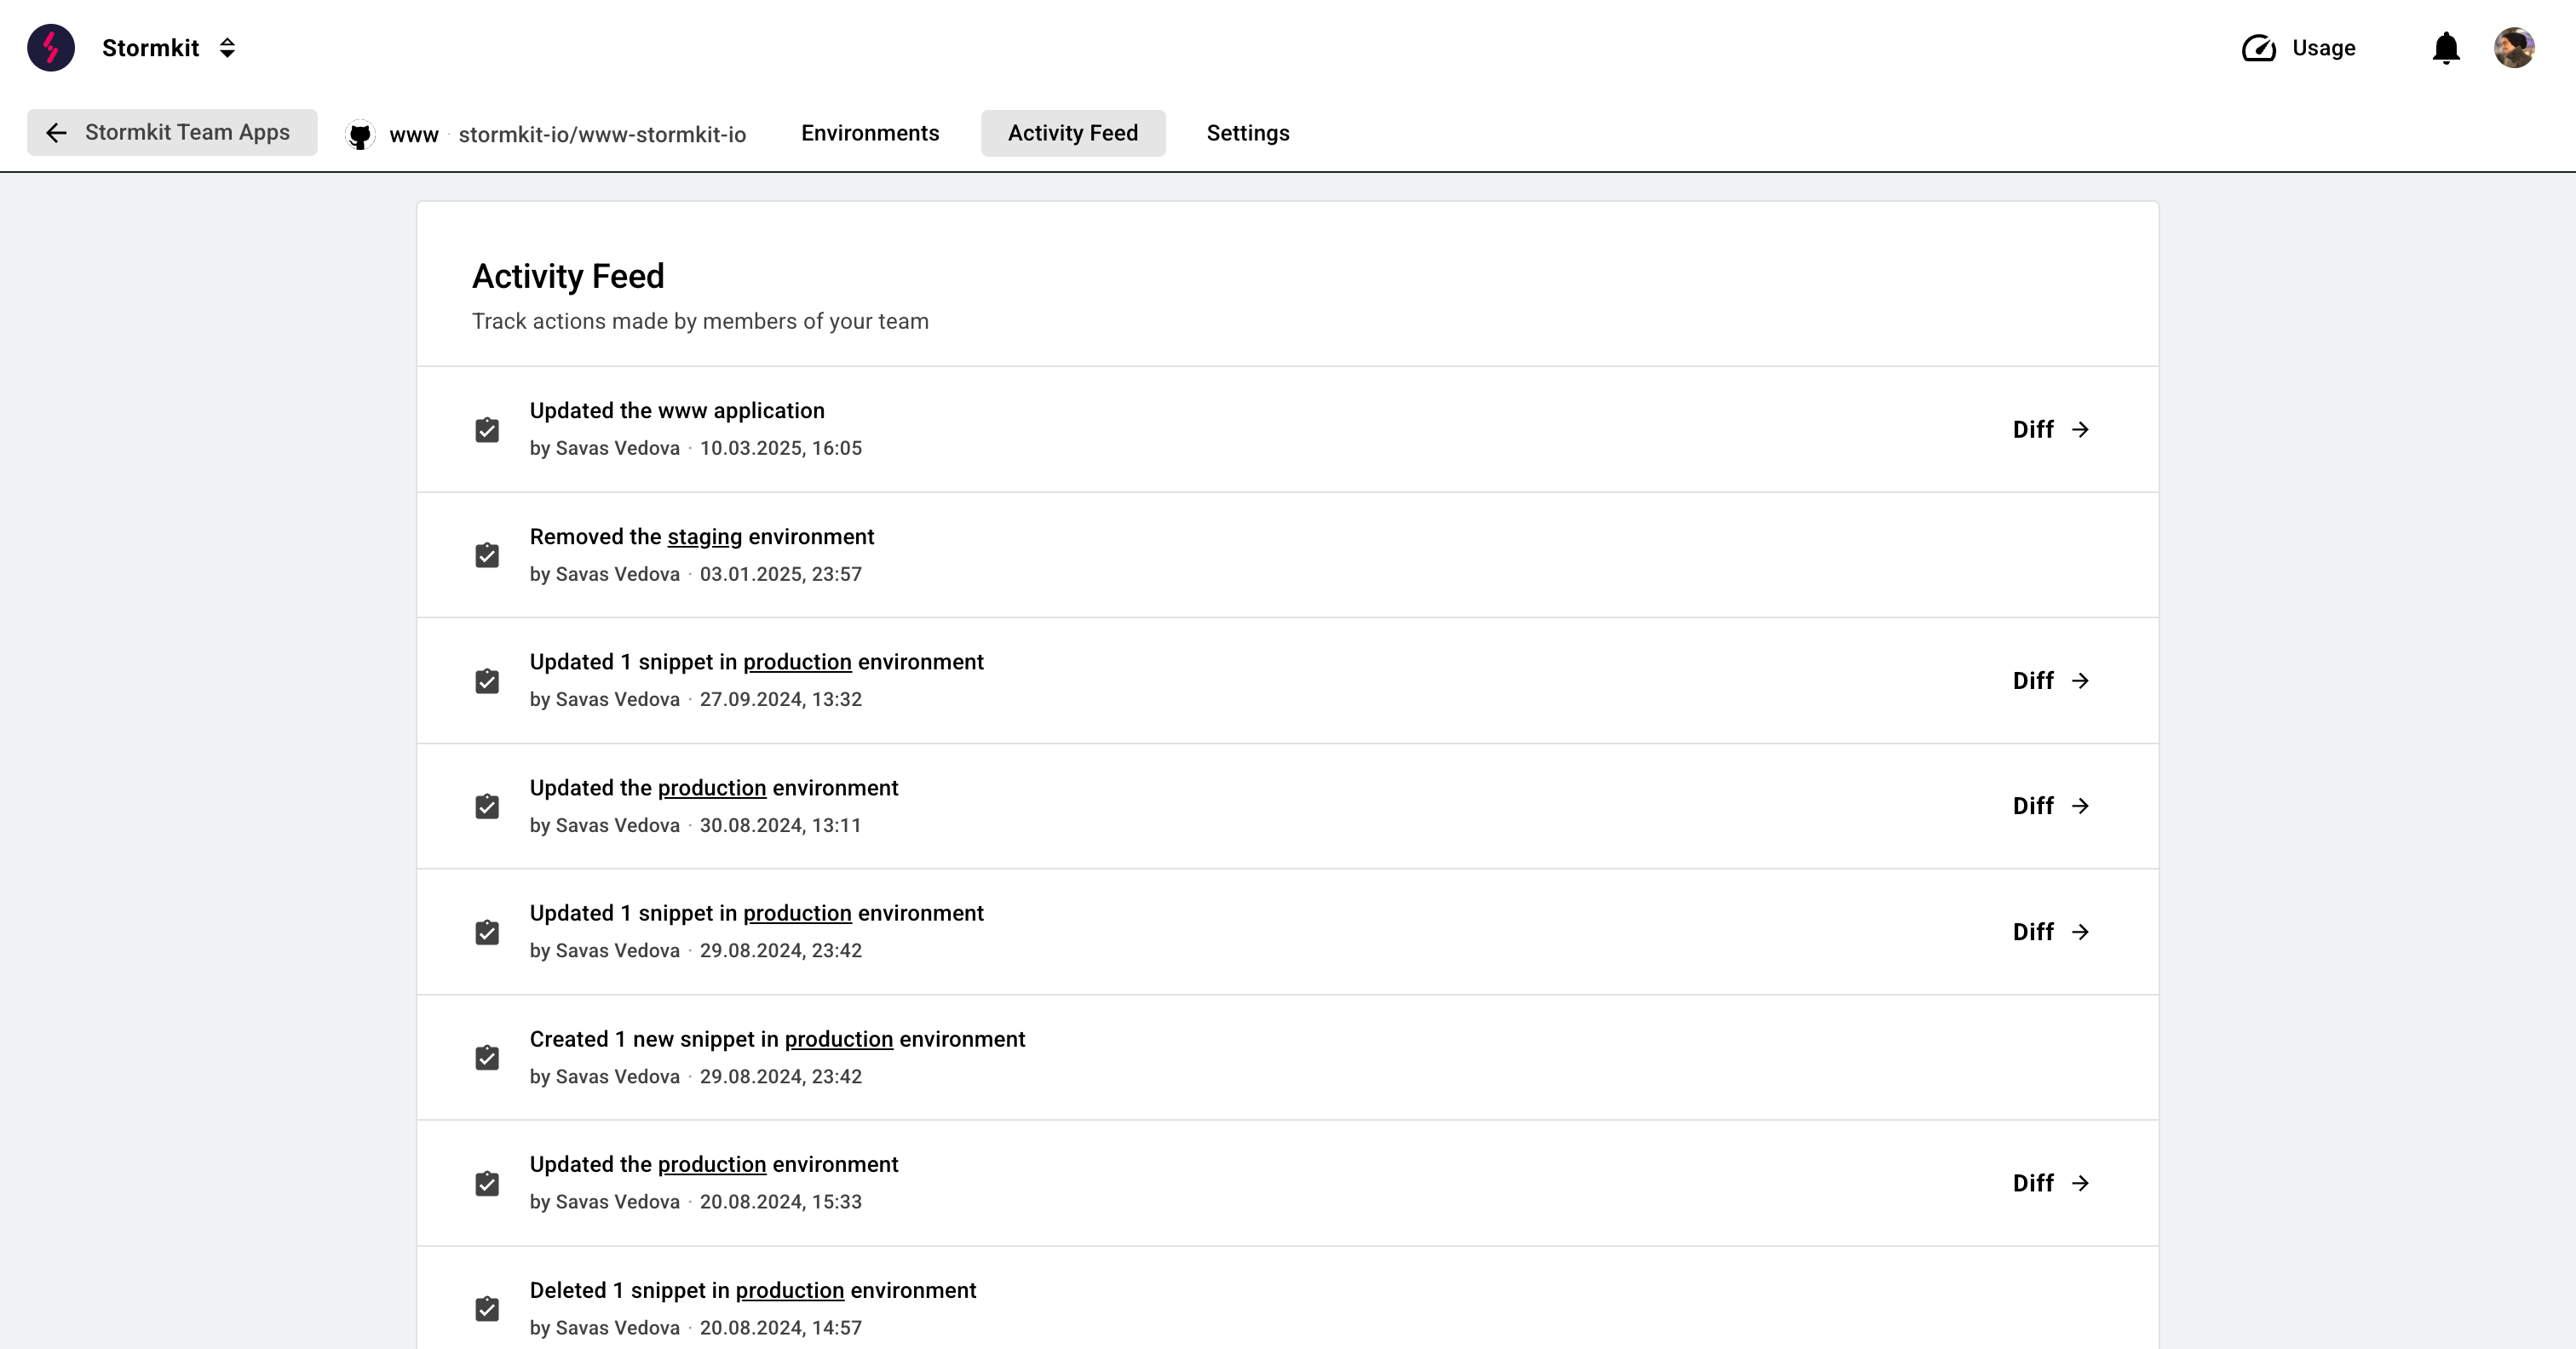Open Diff for 30.08.2024 production update

[x=2051, y=806]
